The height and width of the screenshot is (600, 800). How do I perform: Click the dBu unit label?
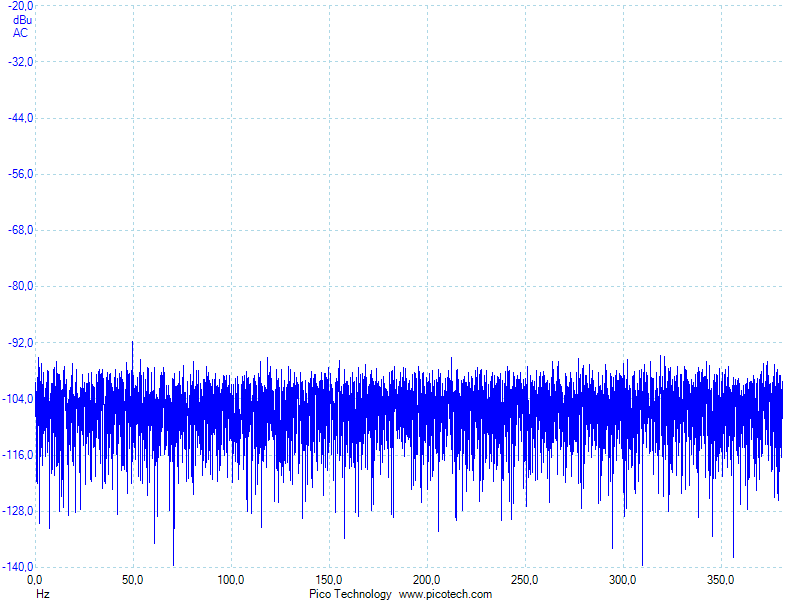[22, 20]
